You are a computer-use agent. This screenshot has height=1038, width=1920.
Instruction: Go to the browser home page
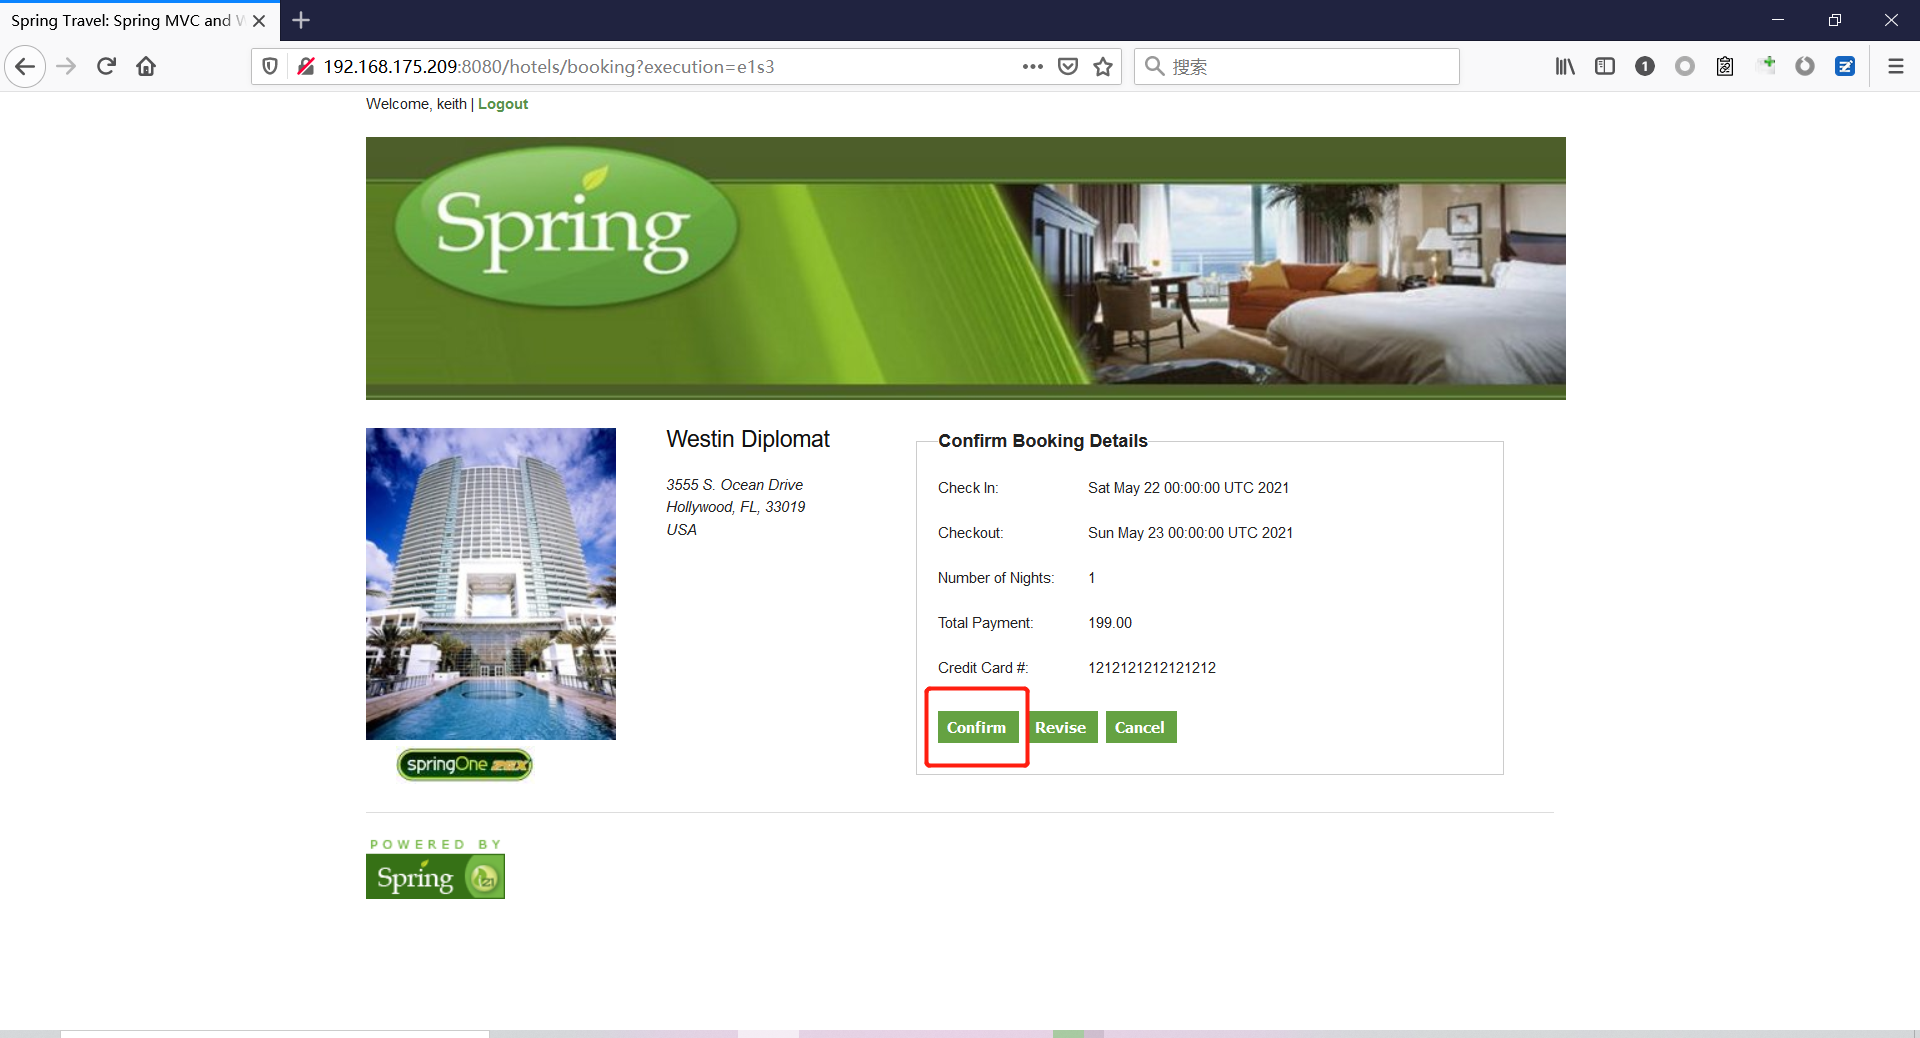coord(146,67)
